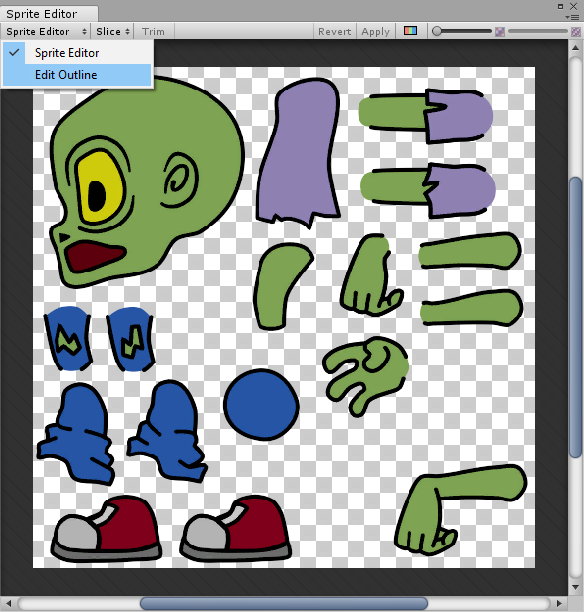Viewport: 584px width, 612px height.
Task: Select the bent green arm with fist sprite
Action: pyautogui.click(x=461, y=509)
